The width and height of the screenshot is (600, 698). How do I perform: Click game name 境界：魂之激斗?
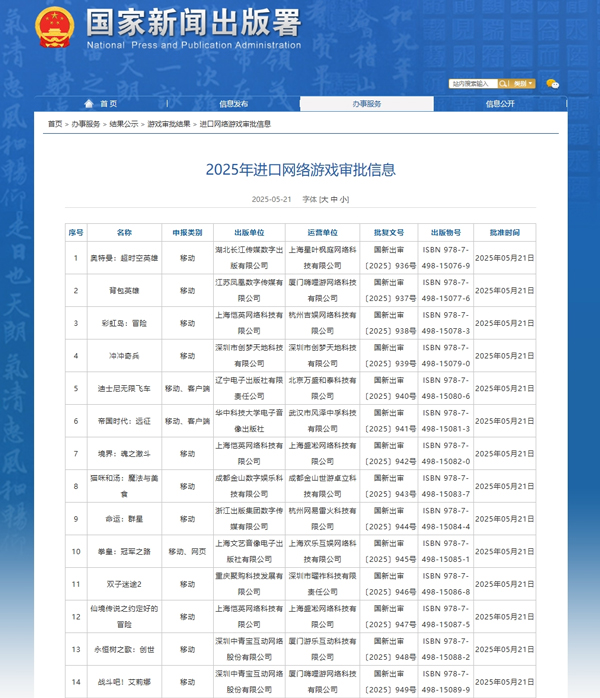[124, 454]
